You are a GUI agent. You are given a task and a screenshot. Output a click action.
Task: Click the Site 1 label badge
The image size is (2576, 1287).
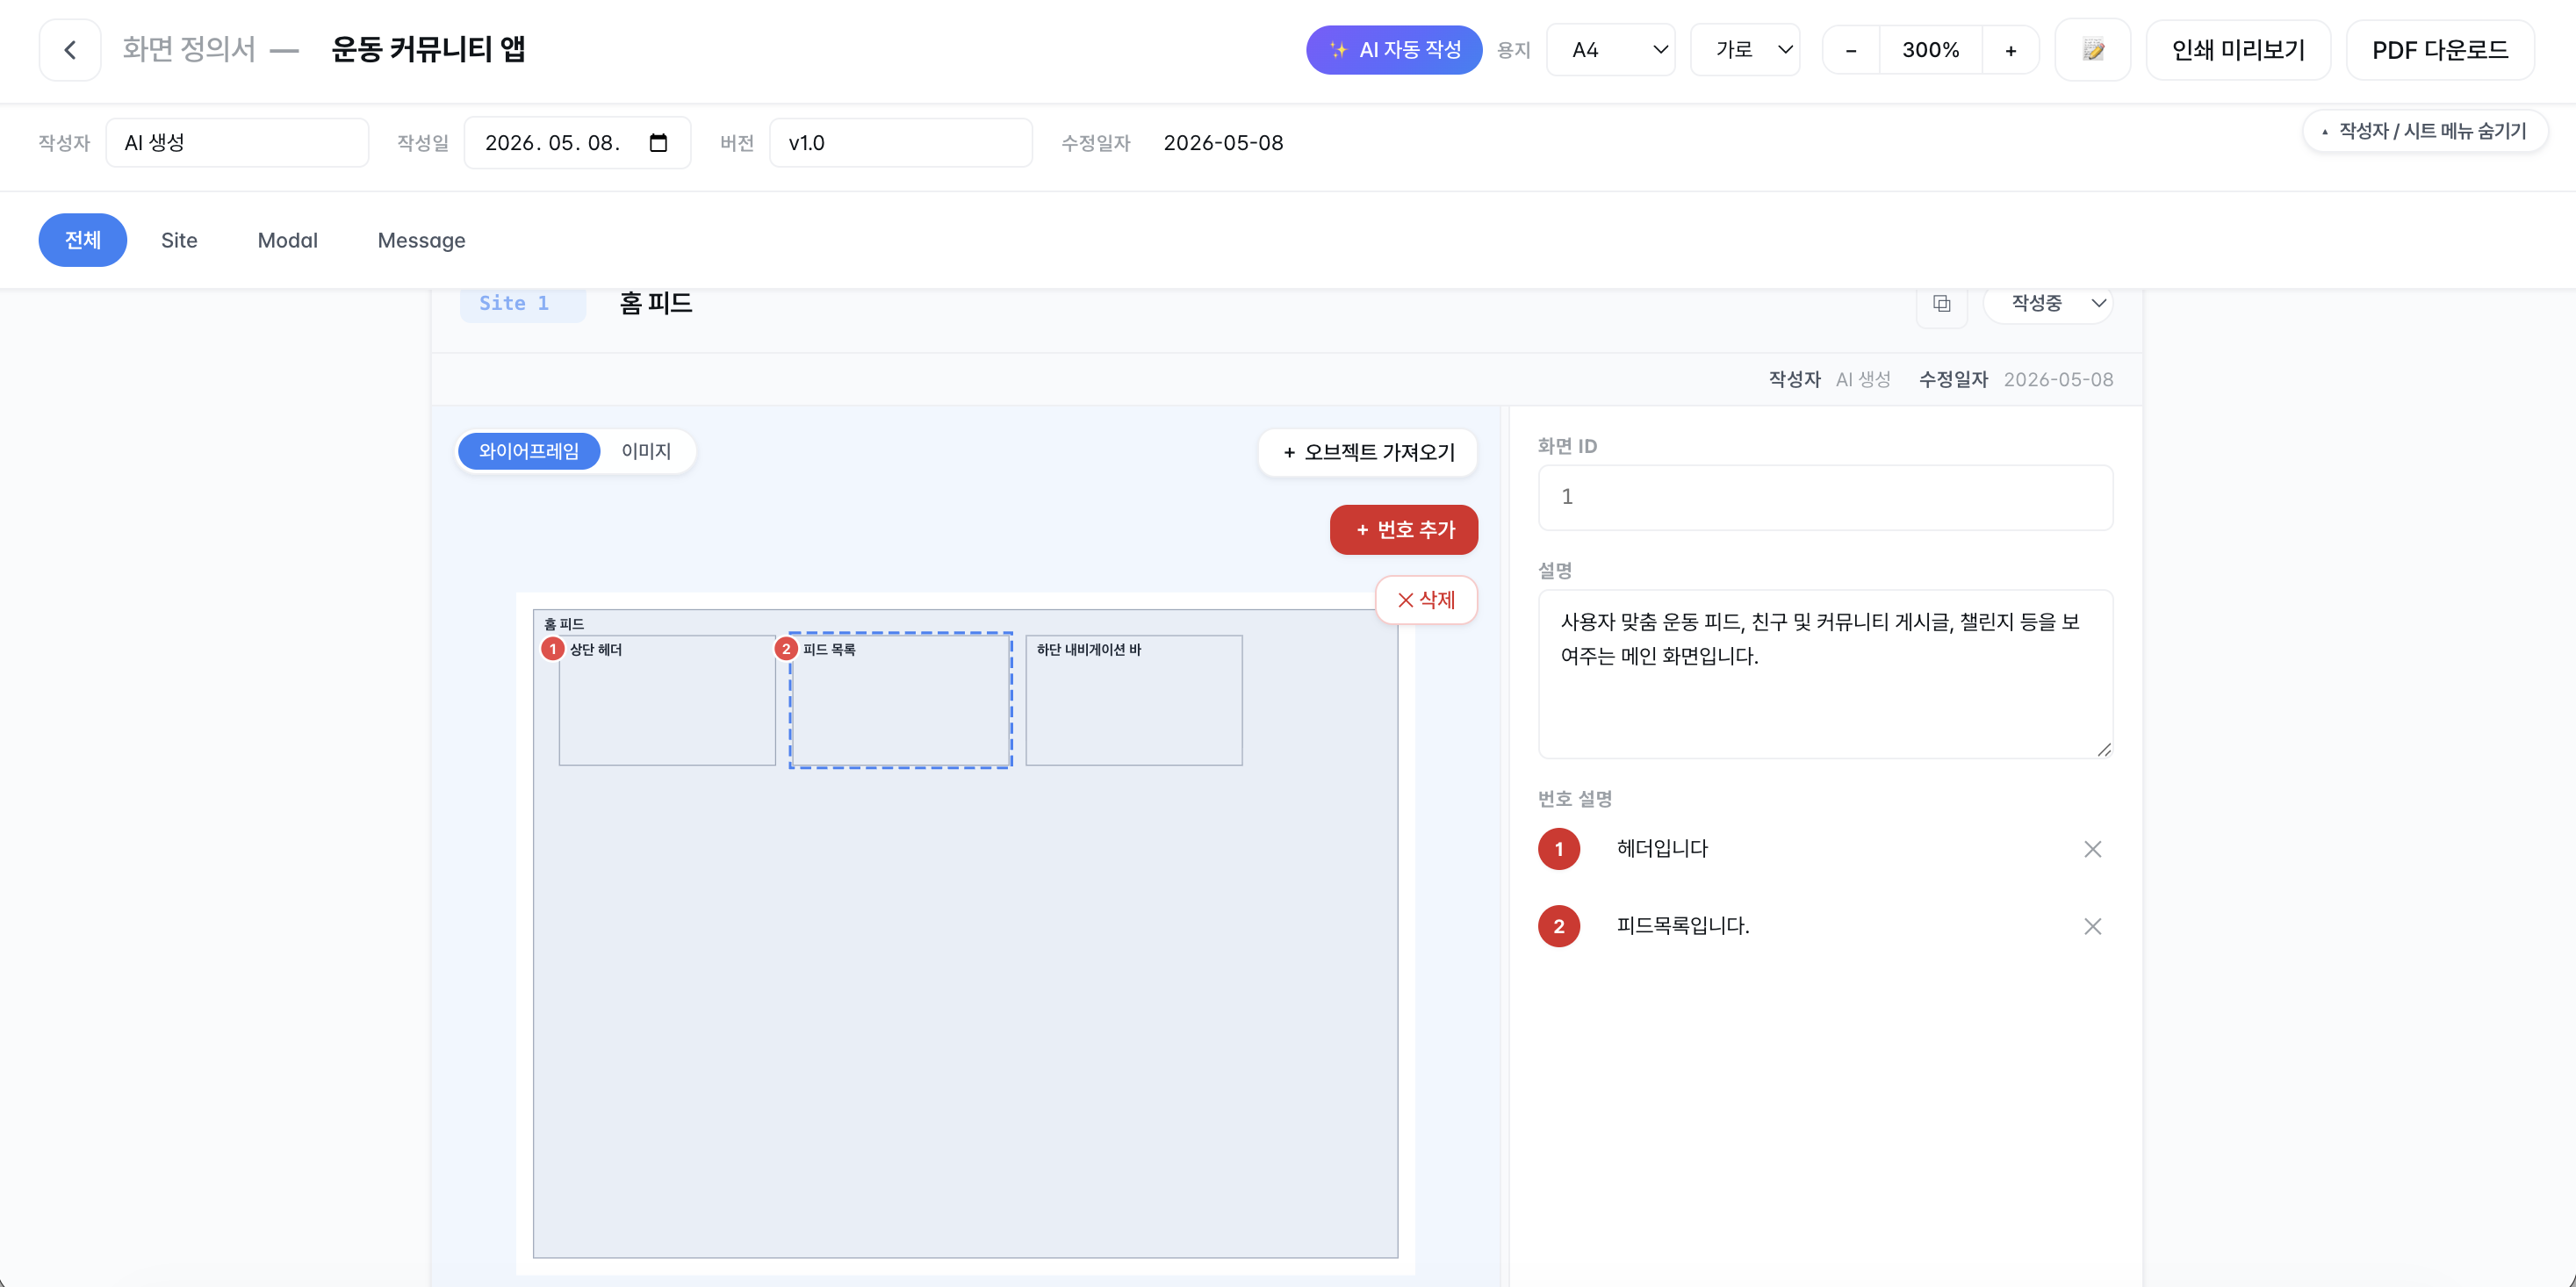point(523,304)
